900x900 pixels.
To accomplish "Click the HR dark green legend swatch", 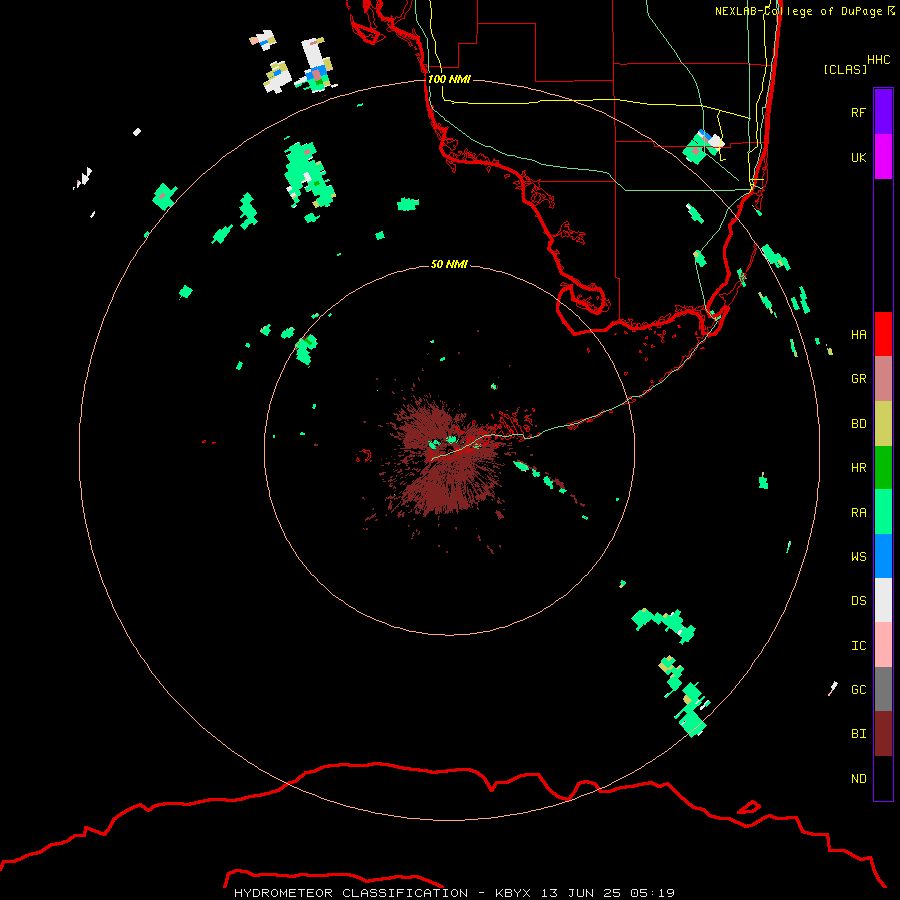I will (883, 468).
